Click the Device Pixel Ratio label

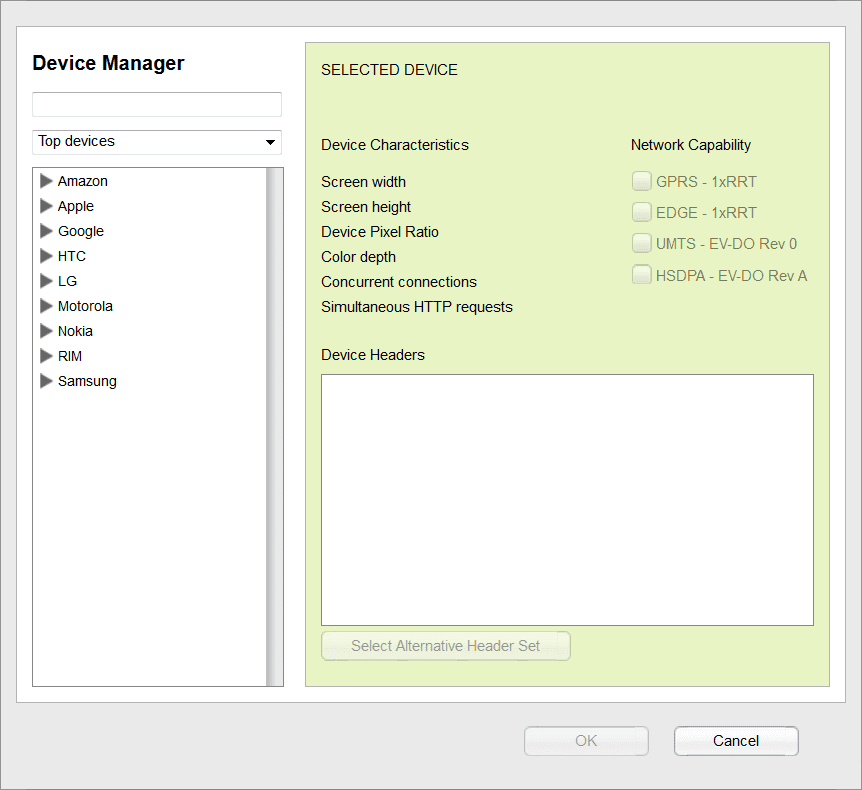(x=380, y=232)
